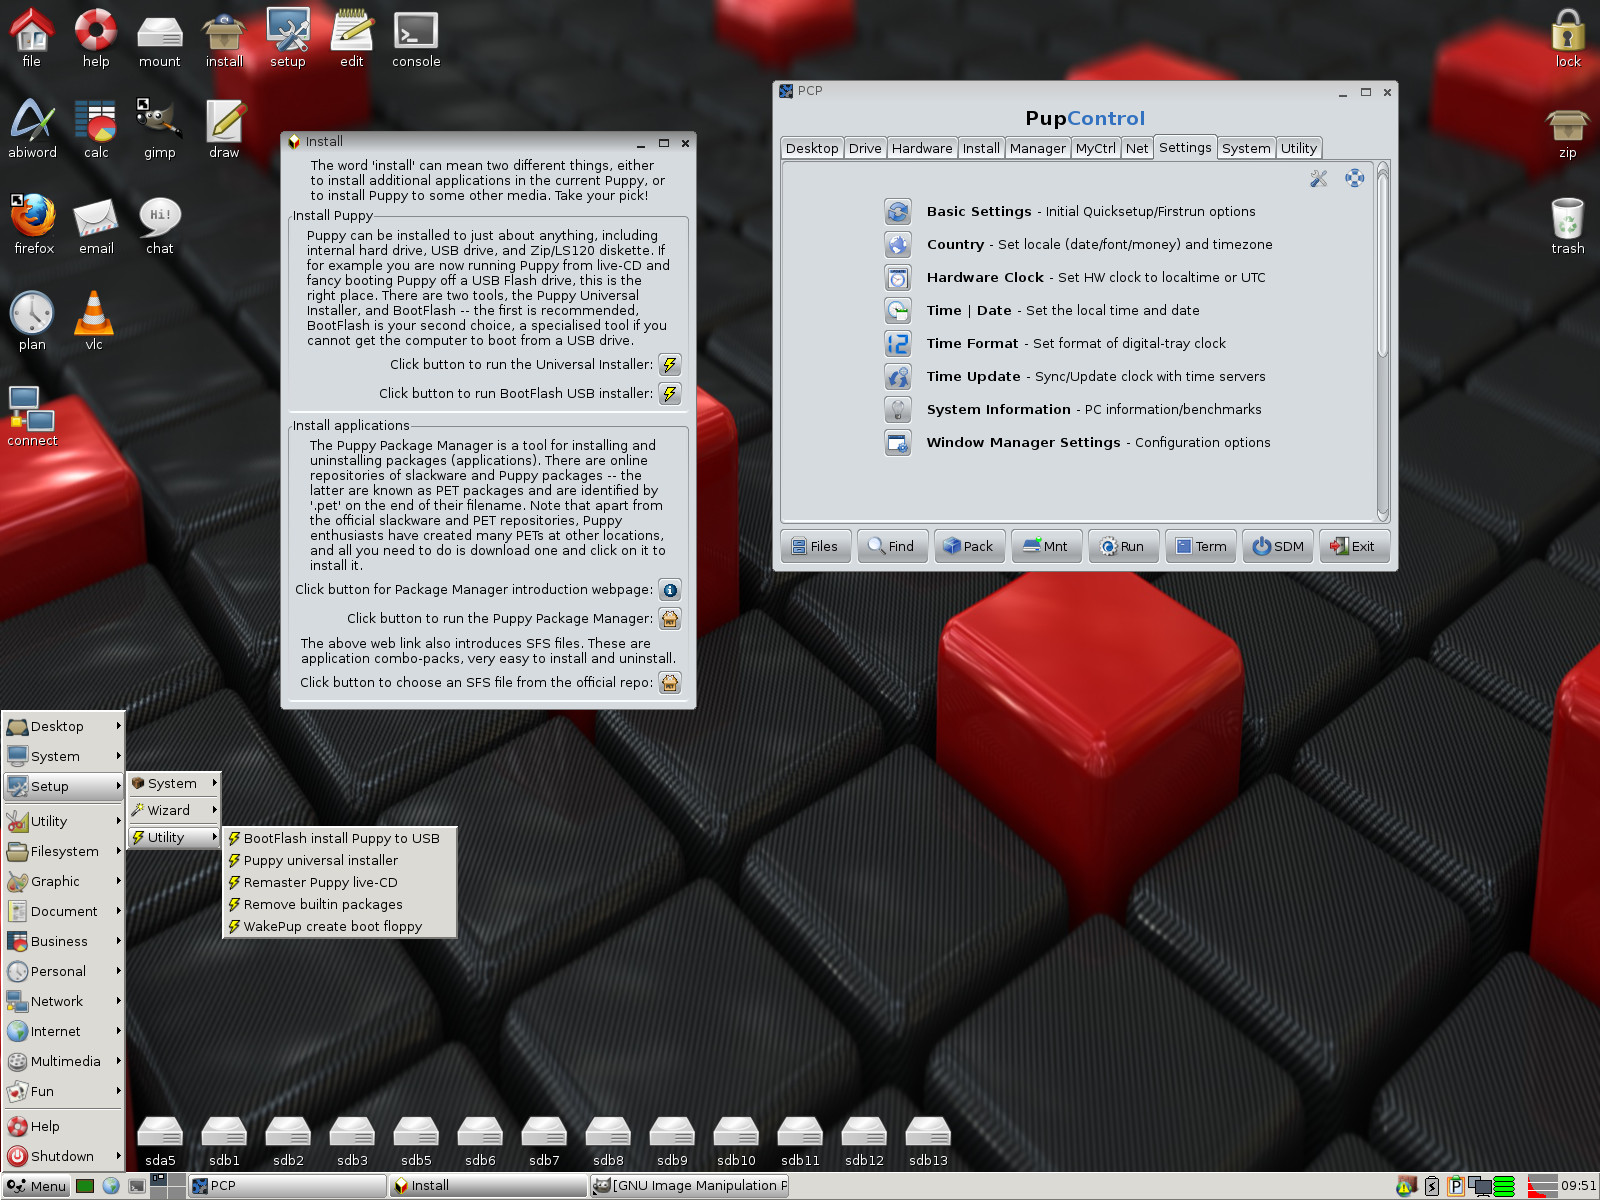Screen dimensions: 1600x1200
Task: Expand the Wizard submenu under Setup
Action: [x=174, y=811]
